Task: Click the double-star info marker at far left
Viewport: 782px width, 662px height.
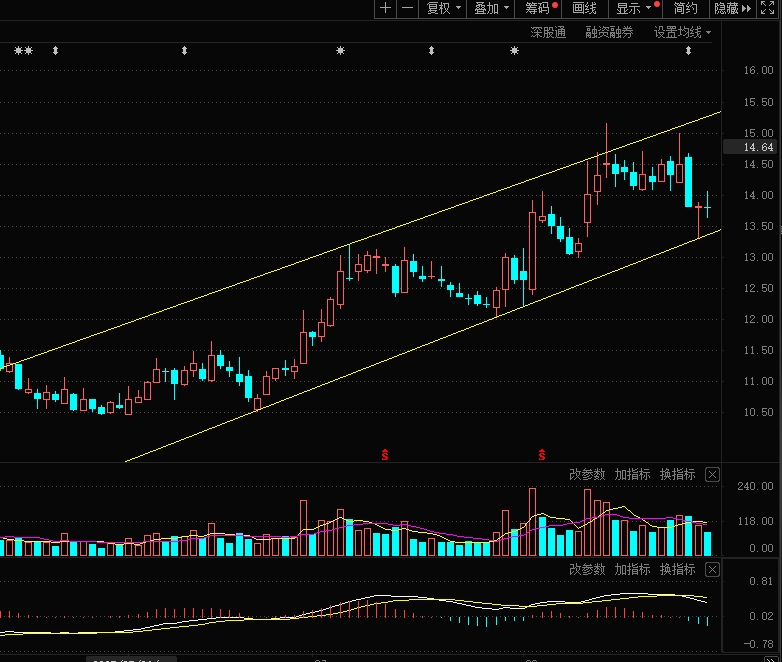Action: coord(23,50)
